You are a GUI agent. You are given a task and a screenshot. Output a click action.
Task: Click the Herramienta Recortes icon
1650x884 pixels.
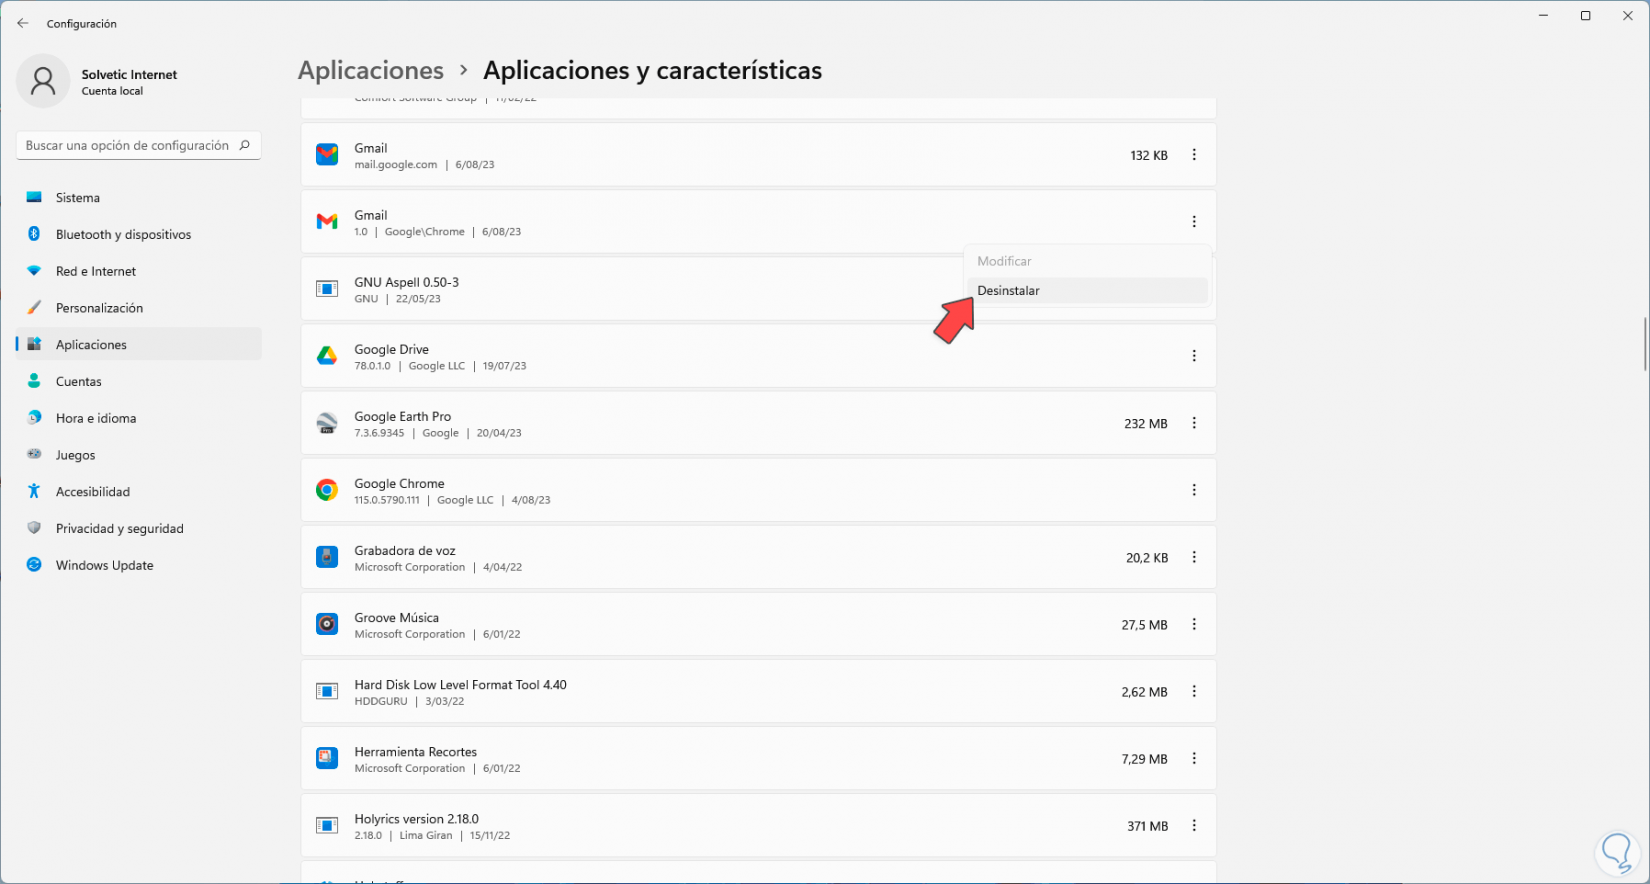327,758
